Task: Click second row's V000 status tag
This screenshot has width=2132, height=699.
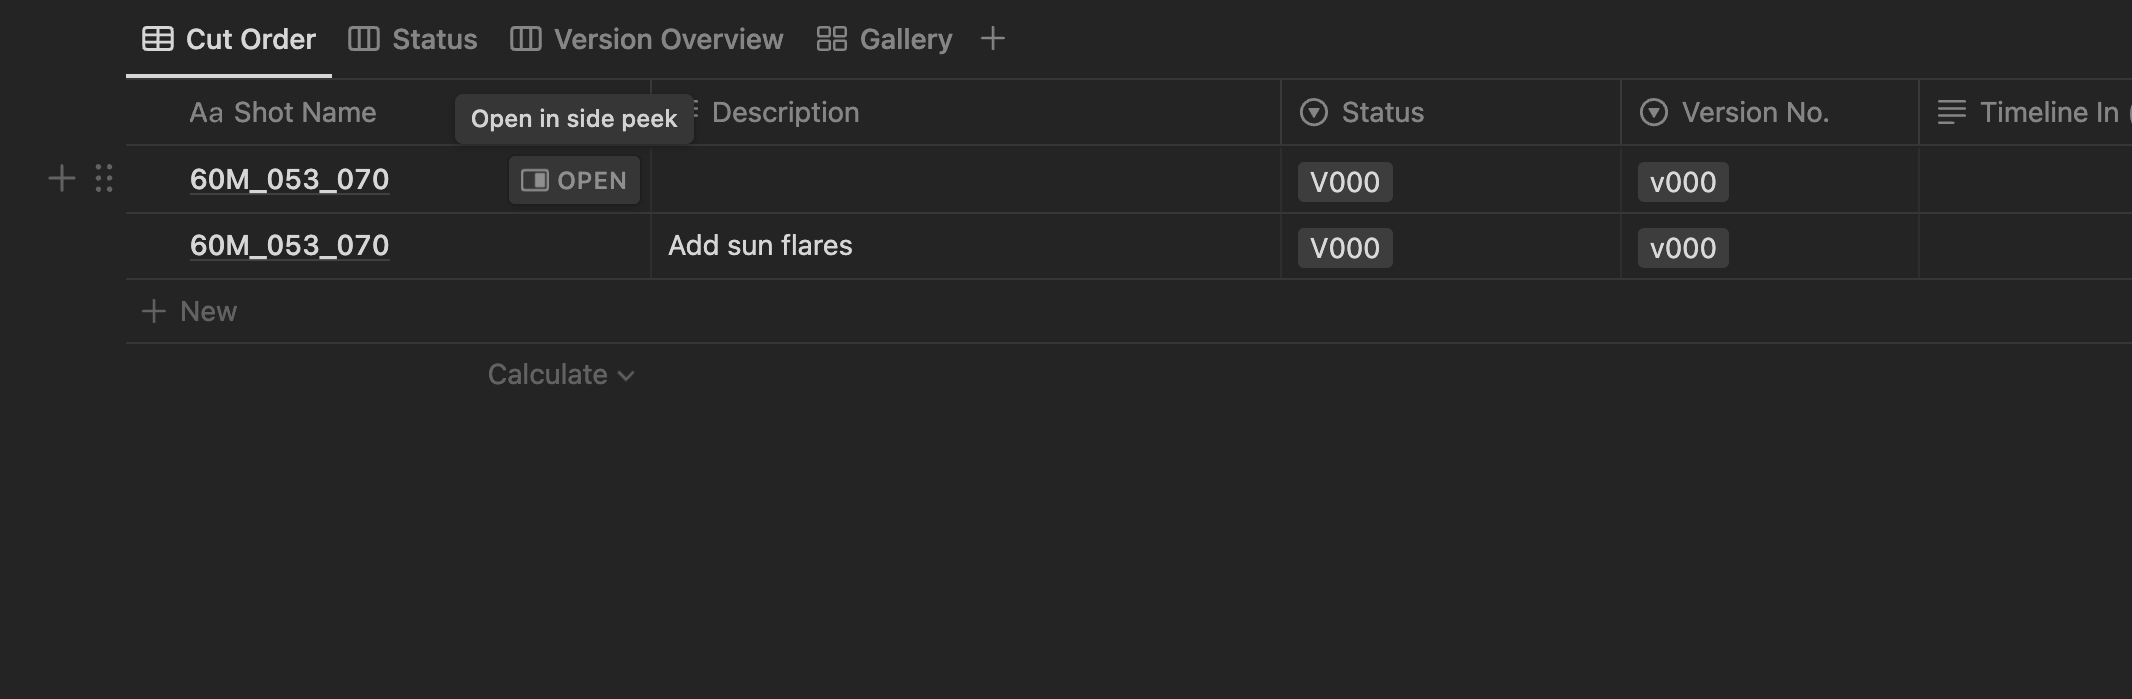Action: [1345, 248]
